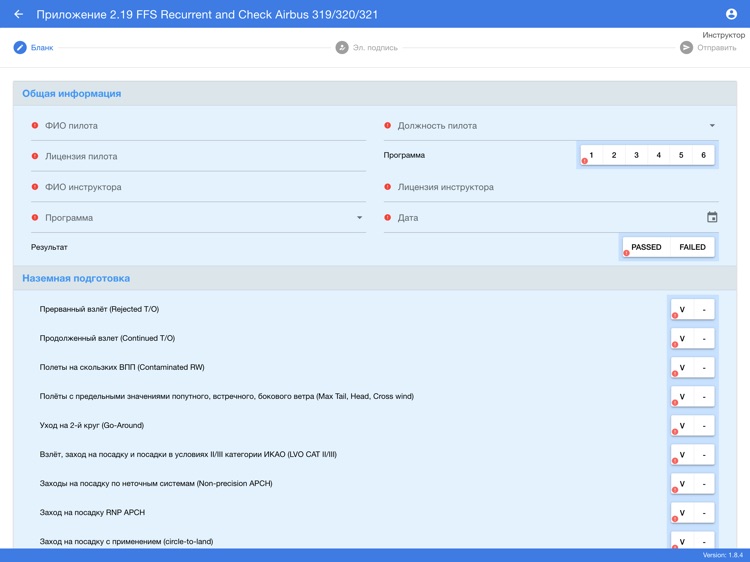Image resolution: width=750 pixels, height=562 pixels.
Task: Go back using the arrow icon
Action: coord(19,14)
